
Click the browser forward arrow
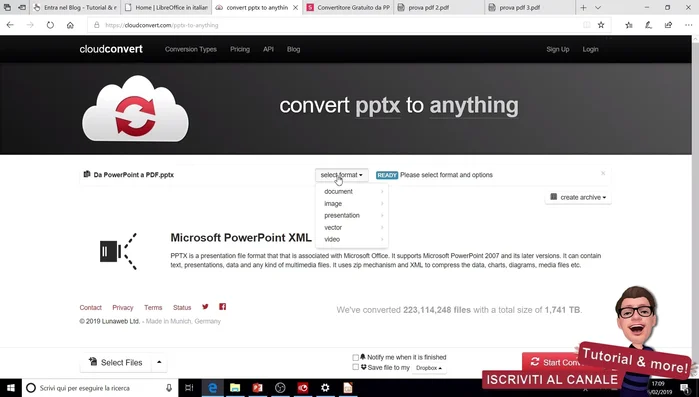[30, 25]
